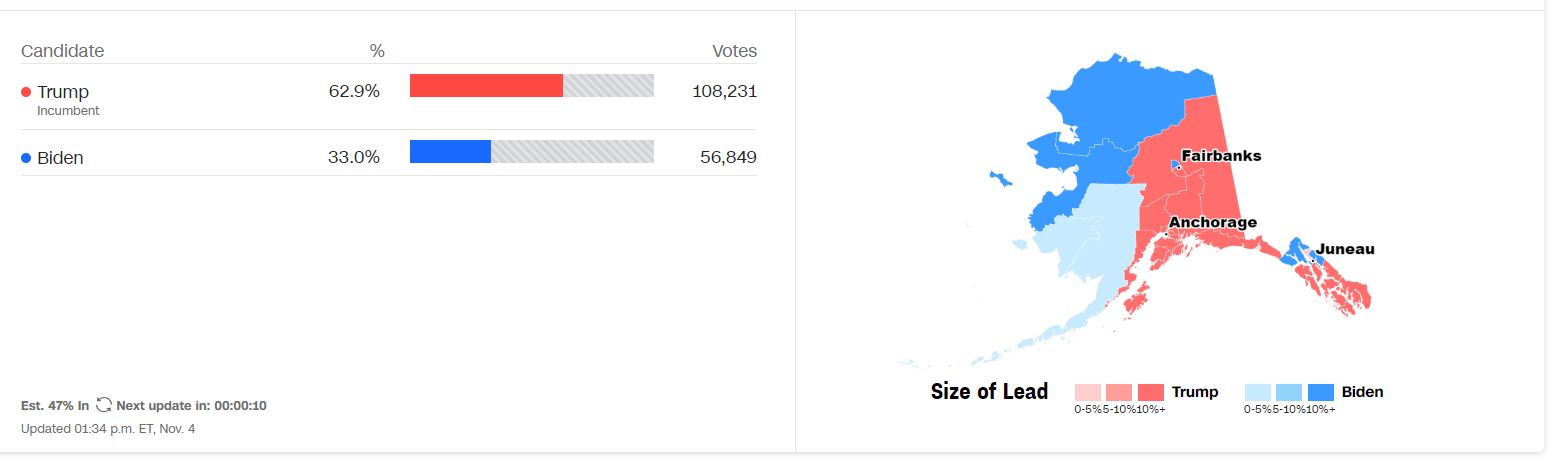Click the Fairbanks label on the map
The width and height of the screenshot is (1565, 463).
1221,156
